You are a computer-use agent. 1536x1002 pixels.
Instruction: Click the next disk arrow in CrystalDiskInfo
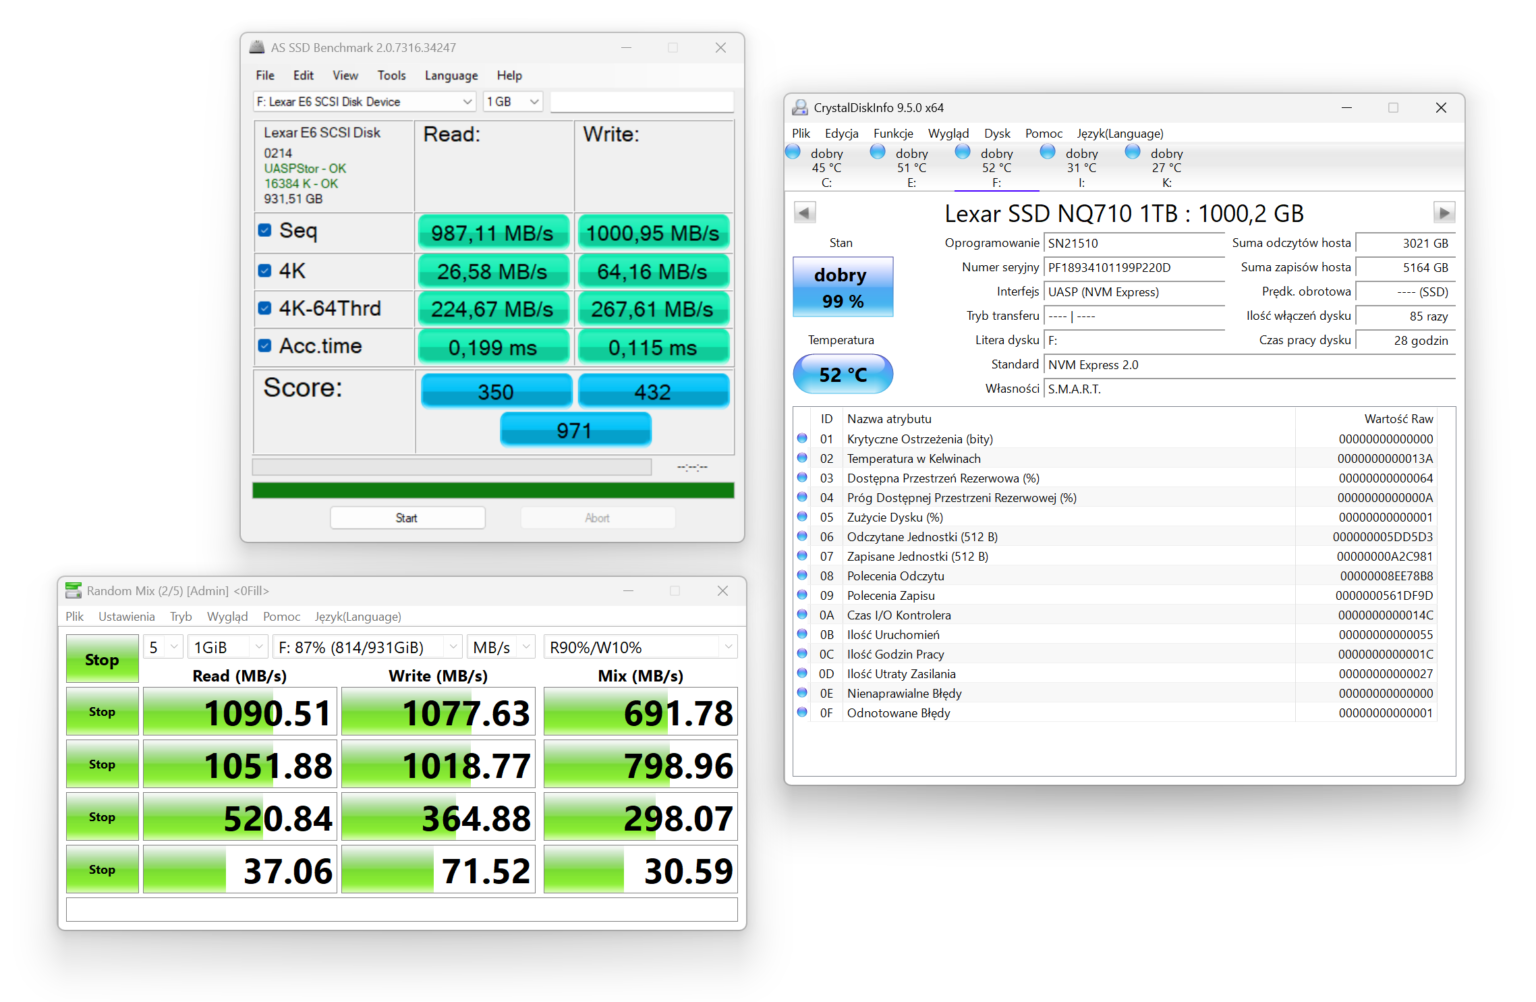click(x=1445, y=212)
